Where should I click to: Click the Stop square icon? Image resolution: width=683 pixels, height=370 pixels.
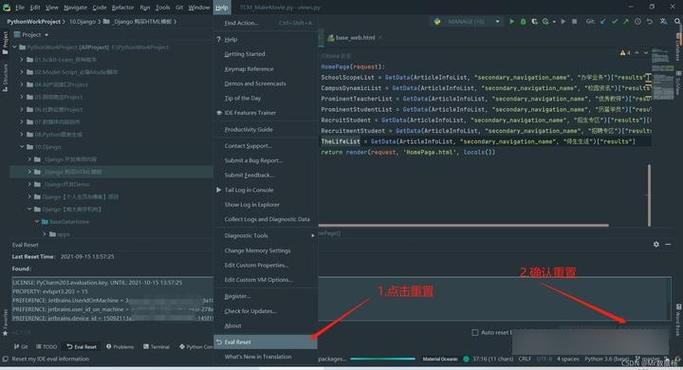pyautogui.click(x=575, y=21)
